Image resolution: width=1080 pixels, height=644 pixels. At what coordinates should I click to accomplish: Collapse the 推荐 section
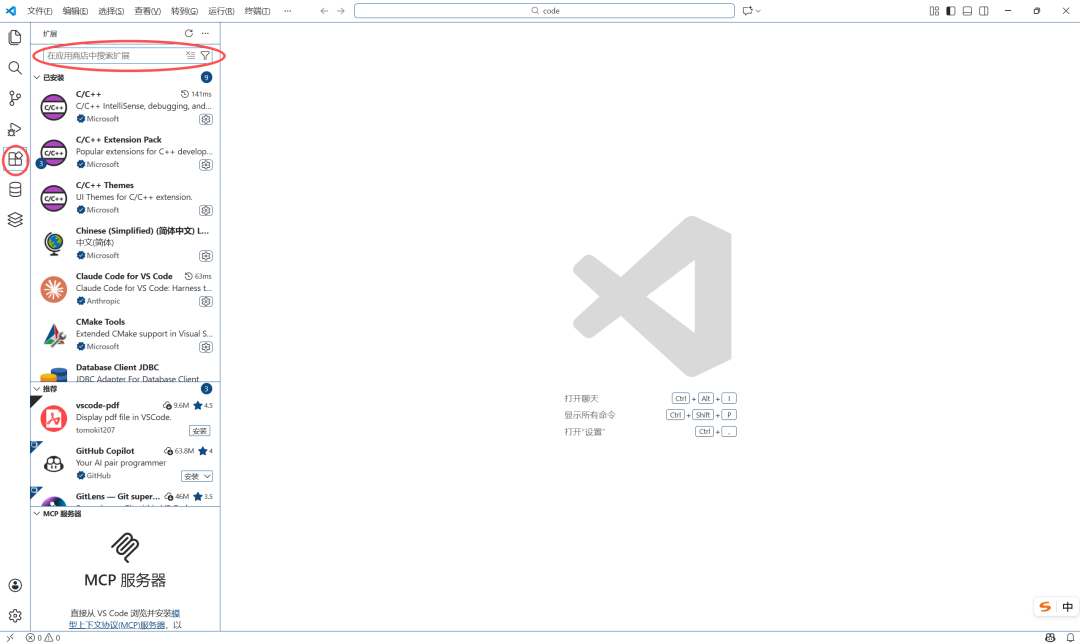pos(37,388)
